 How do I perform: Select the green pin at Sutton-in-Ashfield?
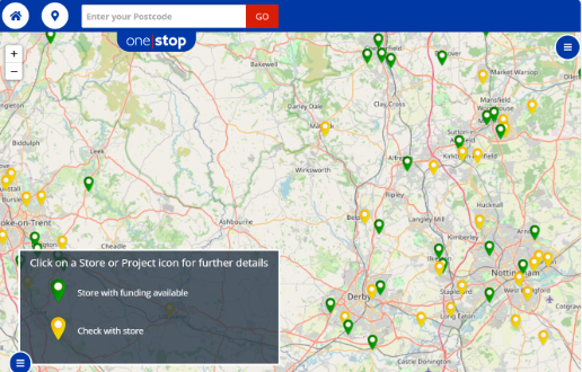click(x=459, y=142)
